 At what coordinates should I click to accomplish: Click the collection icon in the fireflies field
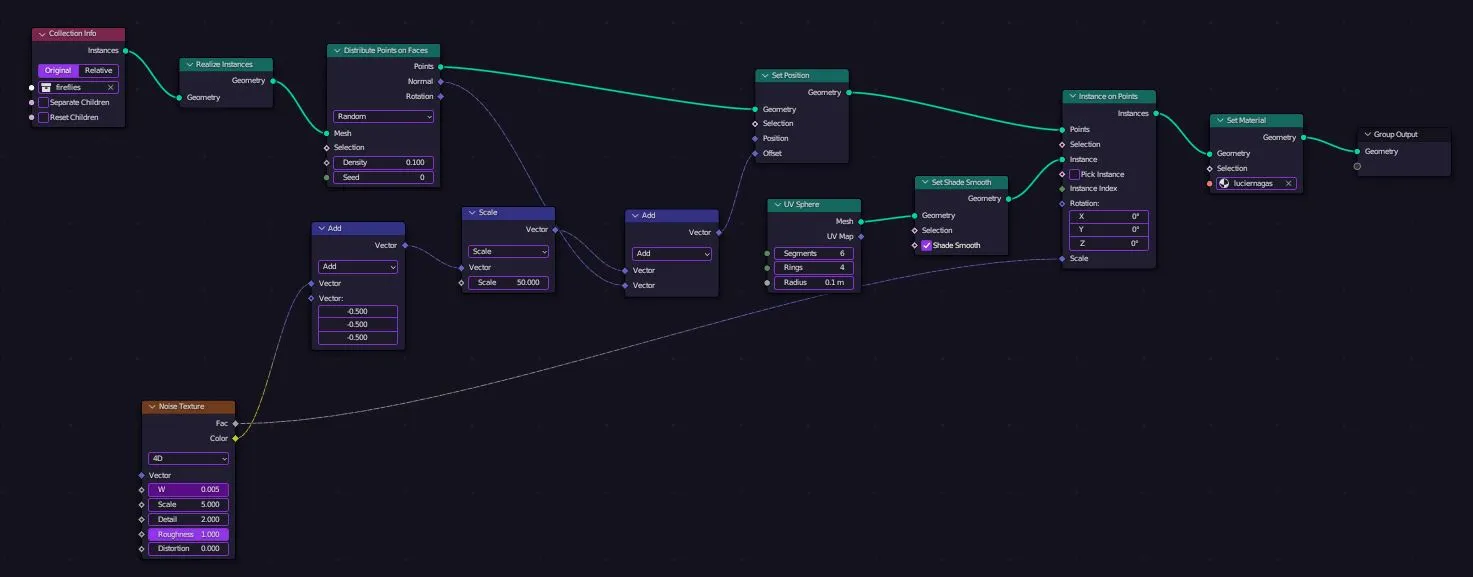point(46,88)
